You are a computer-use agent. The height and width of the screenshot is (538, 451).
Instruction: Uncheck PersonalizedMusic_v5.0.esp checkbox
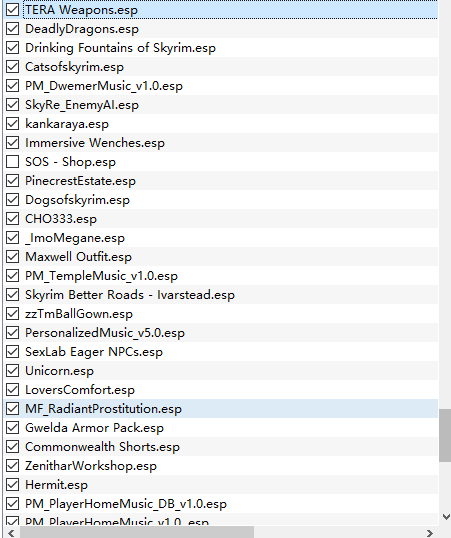point(13,333)
